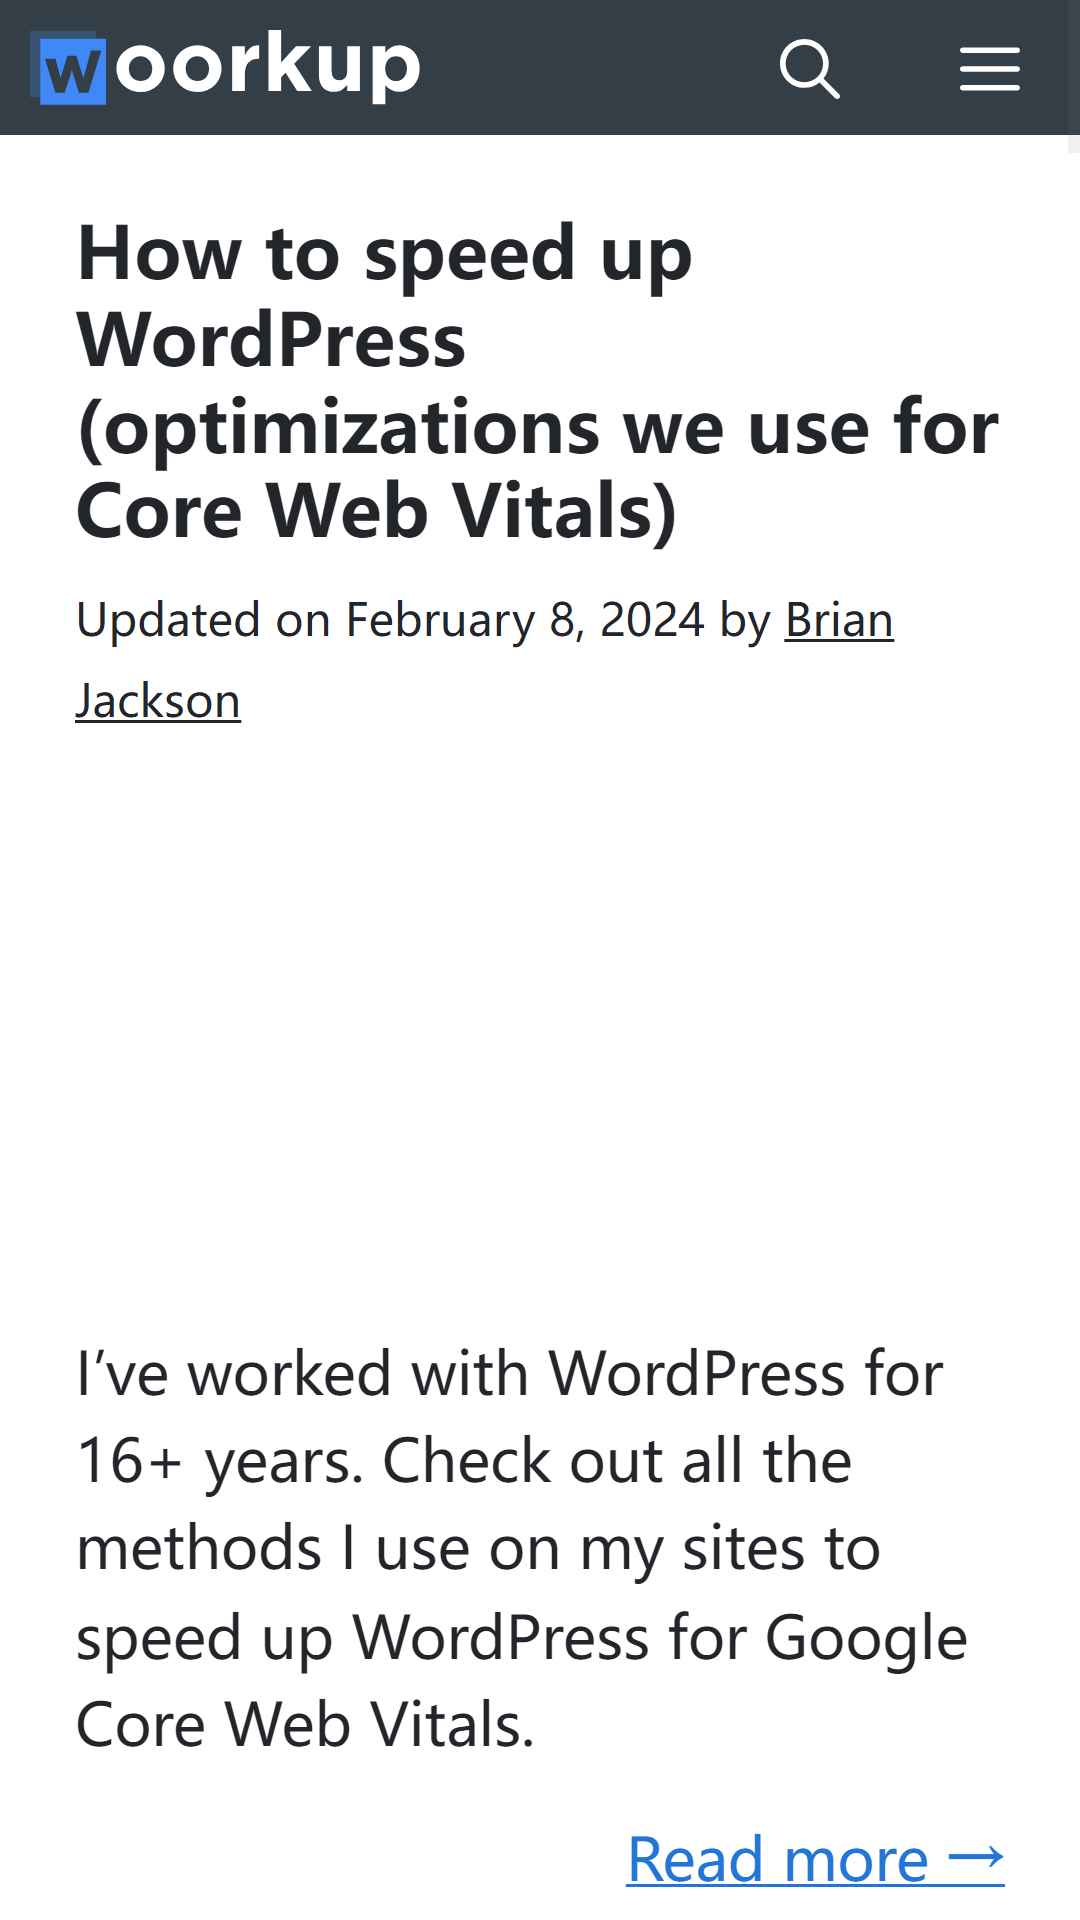The height and width of the screenshot is (1920, 1080).
Task: Open the search magnifier icon
Action: 809,68
